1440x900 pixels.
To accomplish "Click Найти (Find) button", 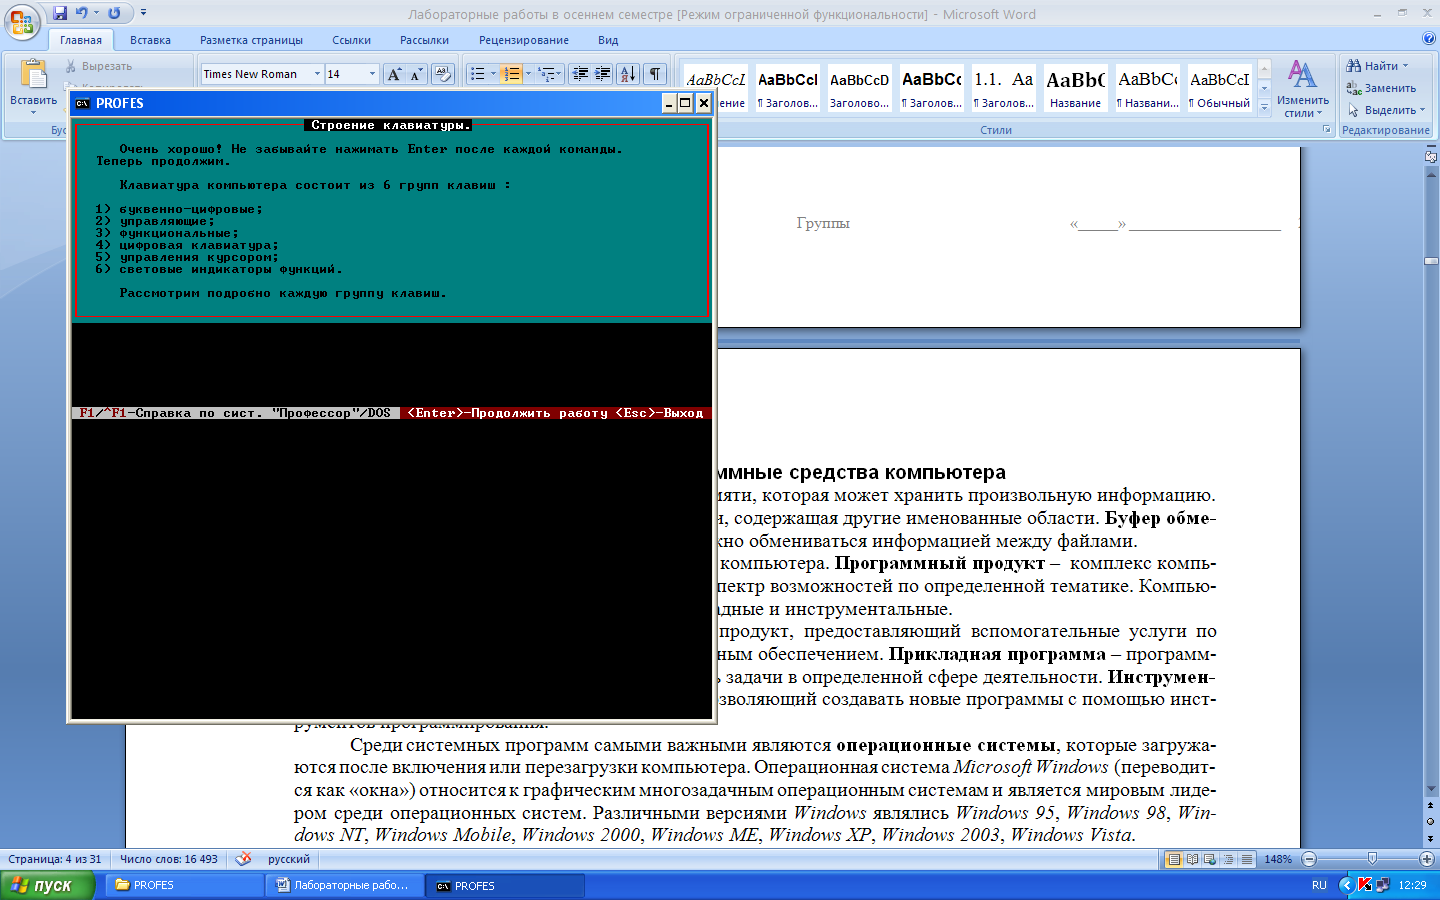I will pos(1377,66).
